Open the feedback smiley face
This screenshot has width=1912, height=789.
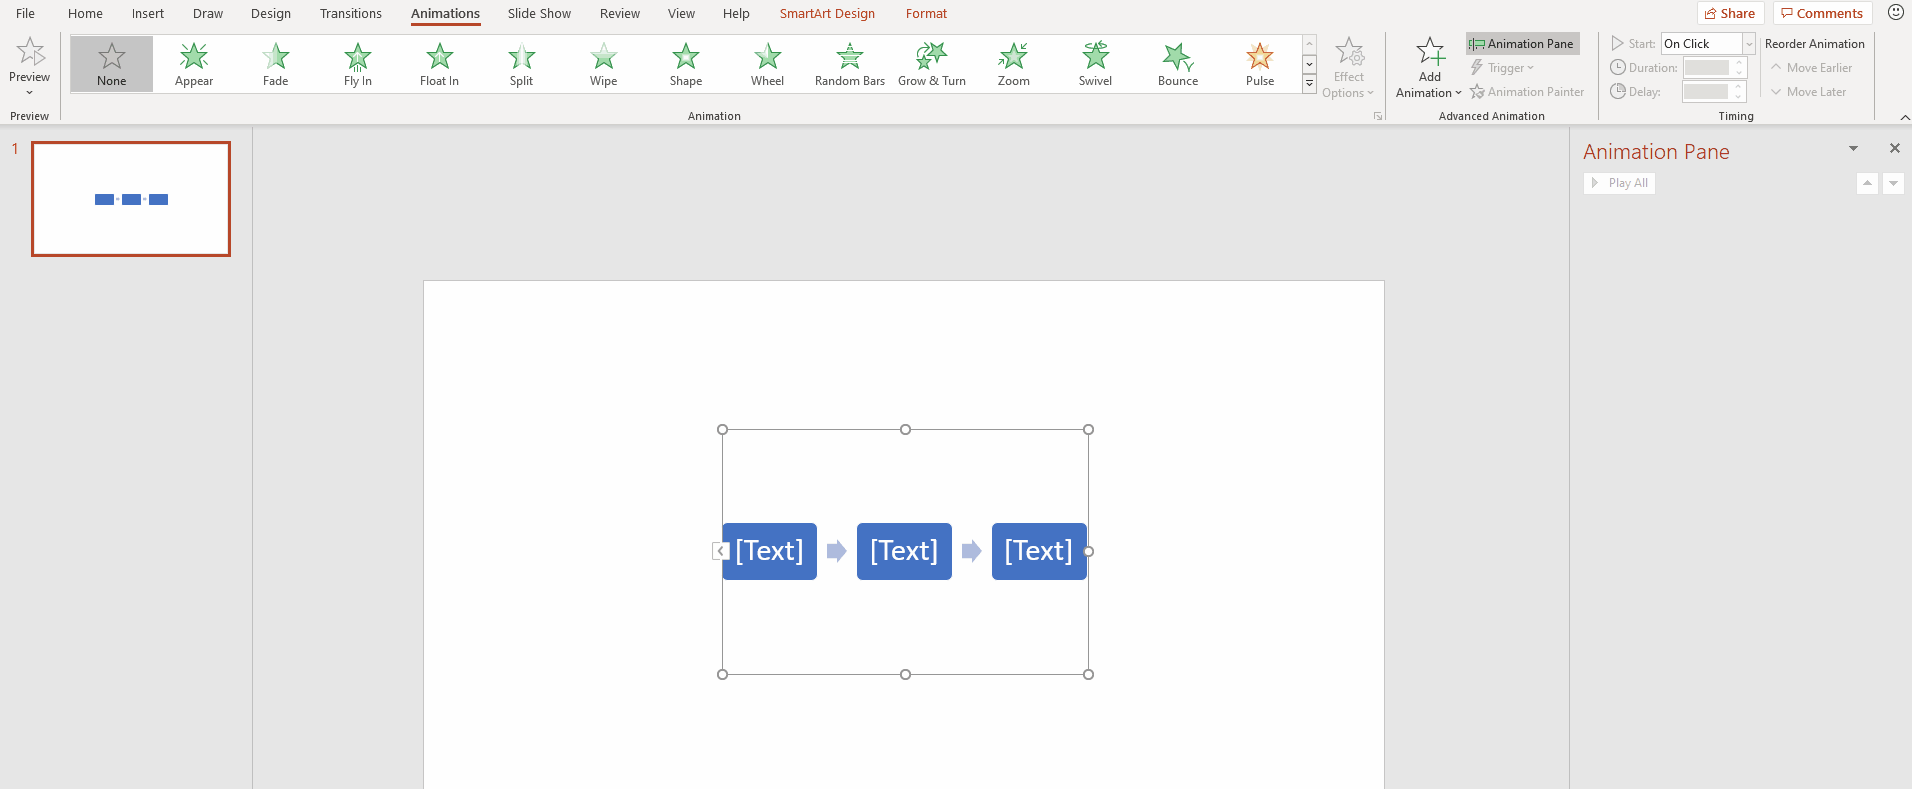click(x=1895, y=13)
